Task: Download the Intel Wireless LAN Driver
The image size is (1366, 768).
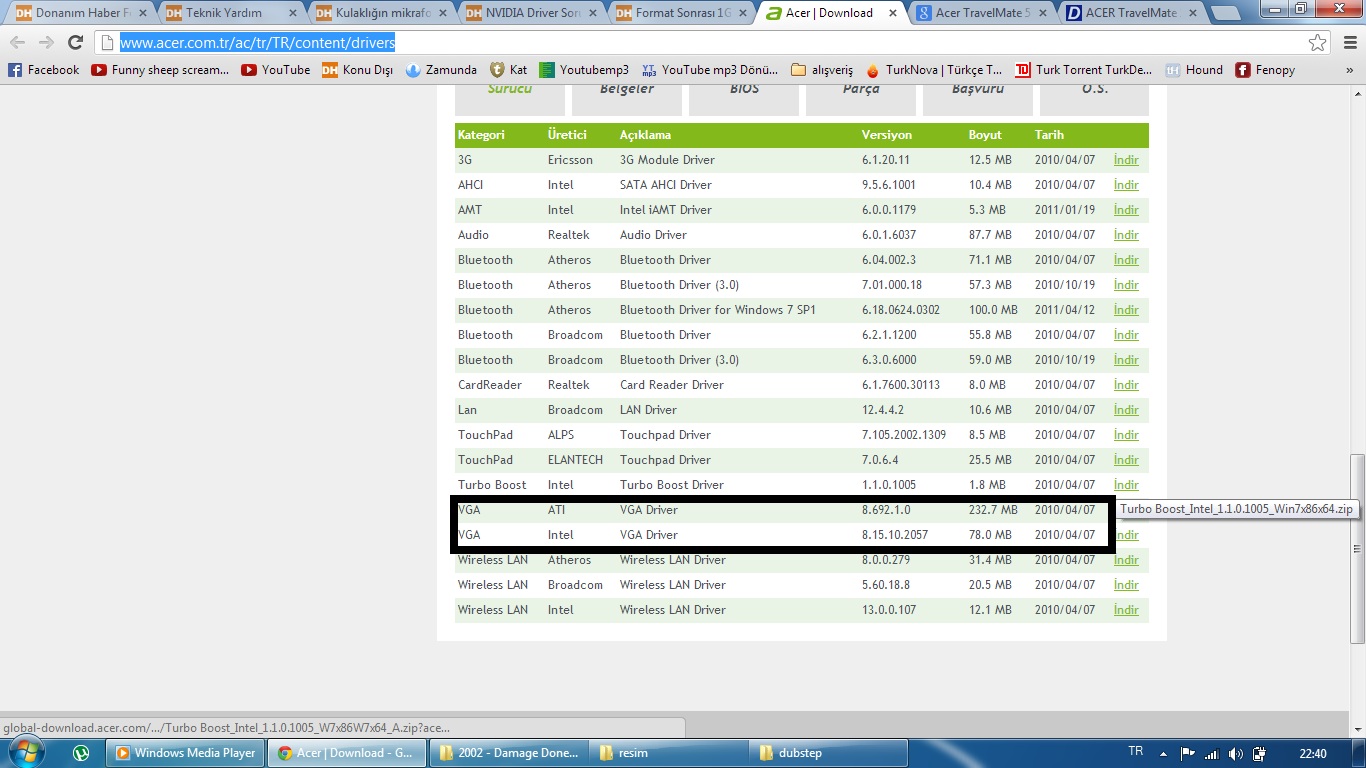Action: pos(1126,610)
